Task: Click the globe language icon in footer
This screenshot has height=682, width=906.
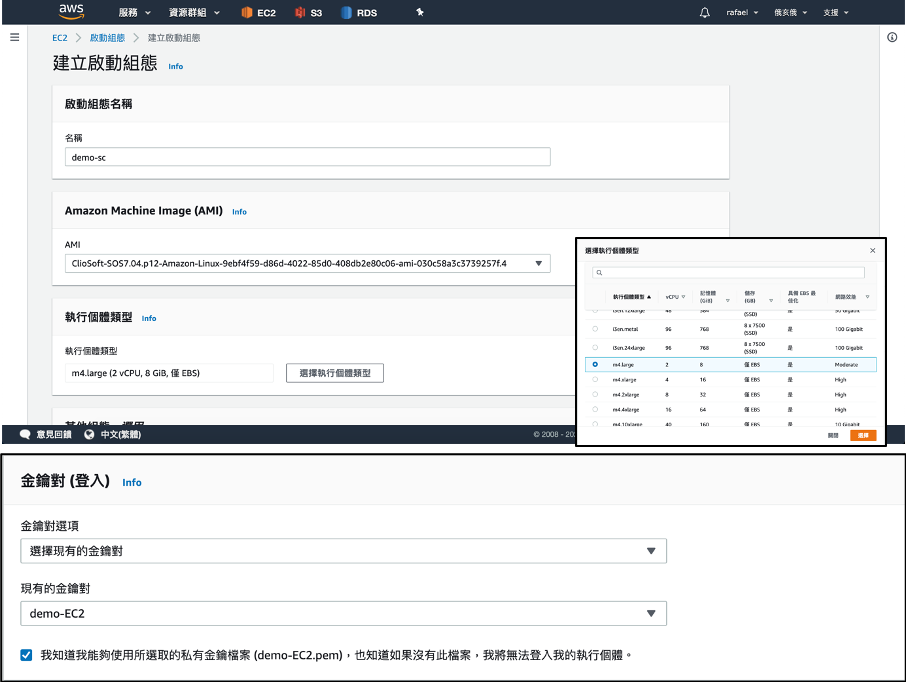Action: pyautogui.click(x=89, y=435)
